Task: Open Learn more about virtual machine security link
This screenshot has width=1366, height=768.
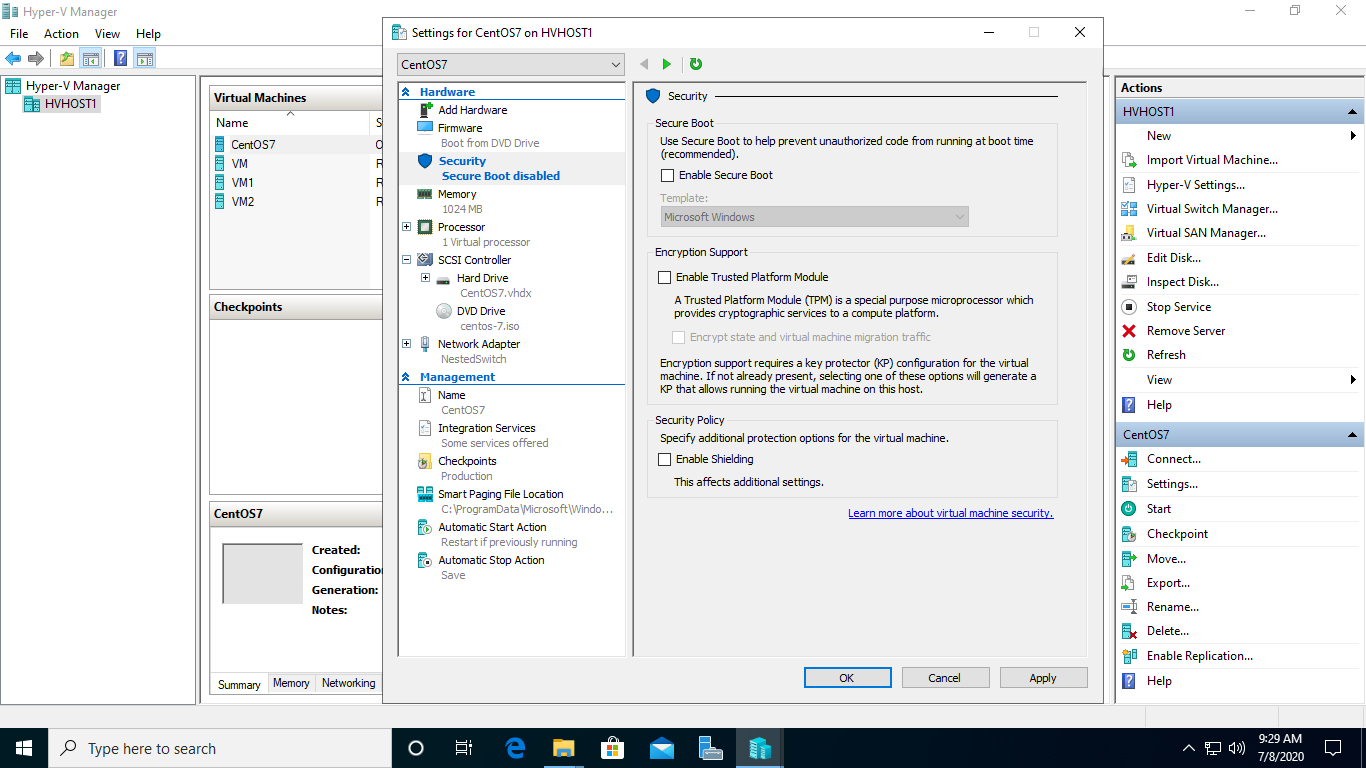Action: point(950,513)
